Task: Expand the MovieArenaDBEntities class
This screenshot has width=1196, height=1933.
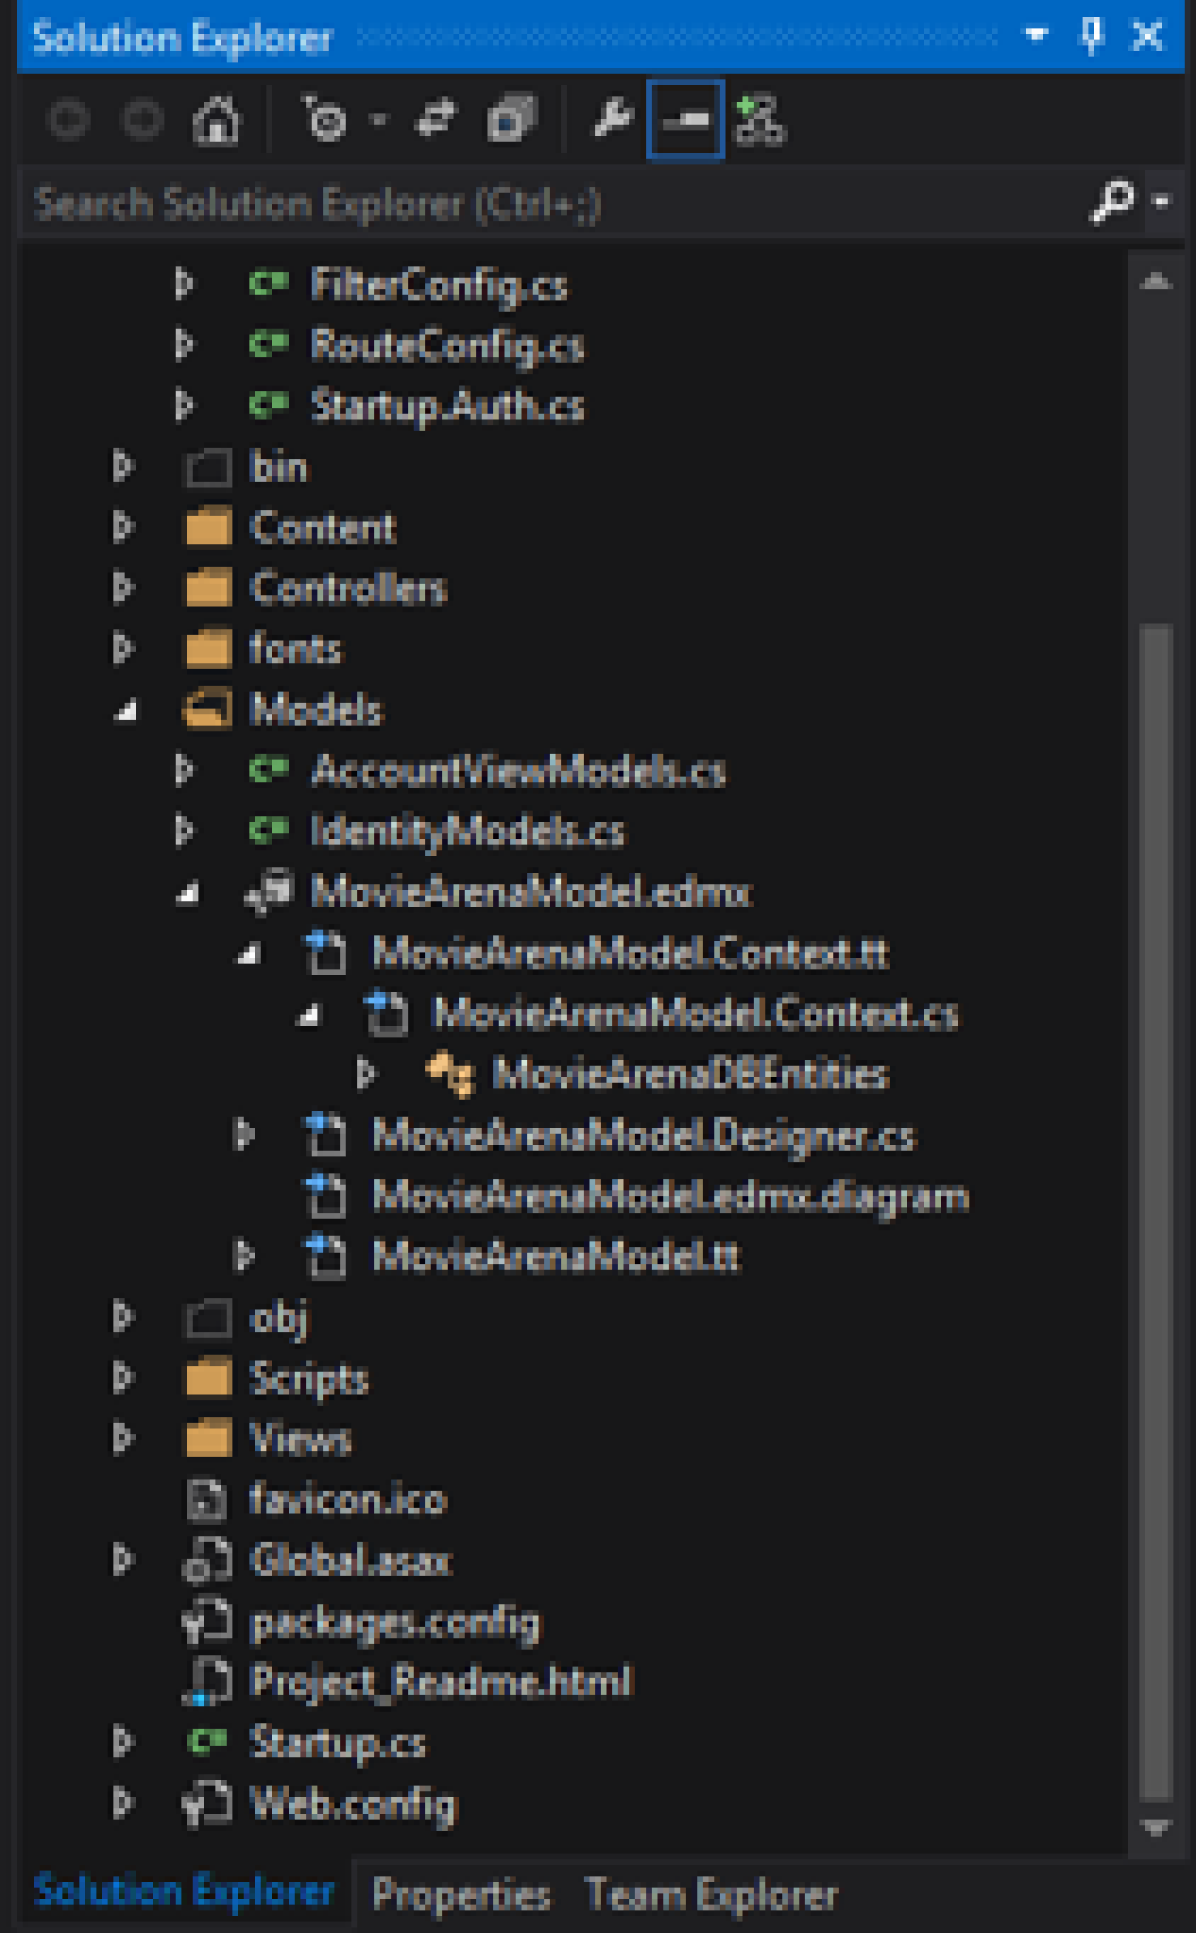Action: pos(365,1074)
